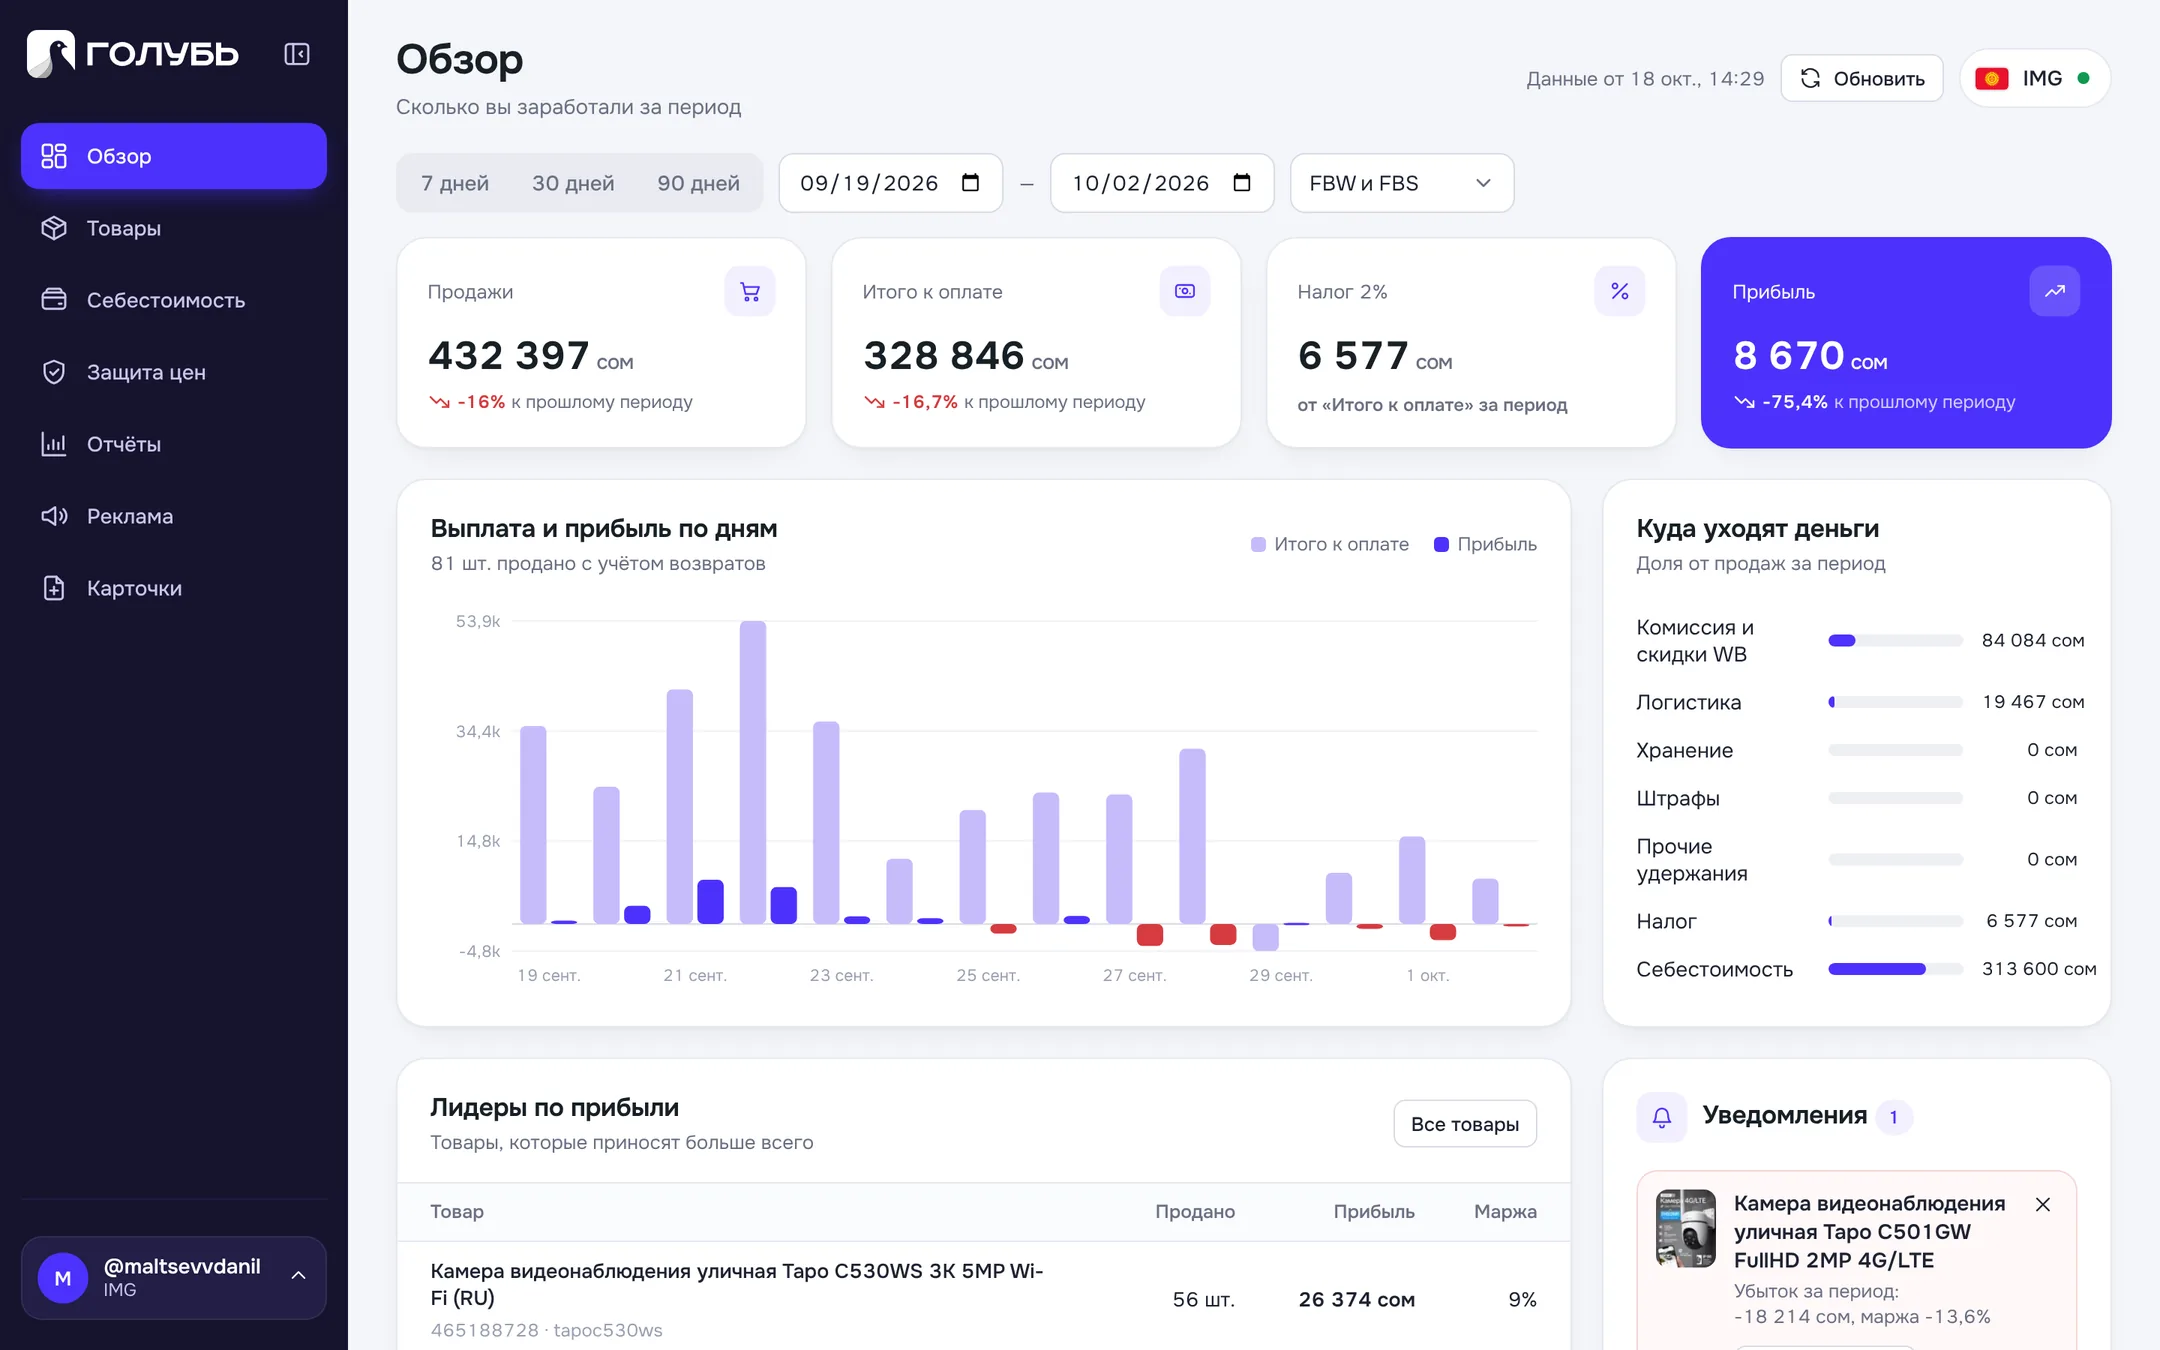Collapse the sidebar panel icon
The width and height of the screenshot is (2160, 1350).
(297, 54)
